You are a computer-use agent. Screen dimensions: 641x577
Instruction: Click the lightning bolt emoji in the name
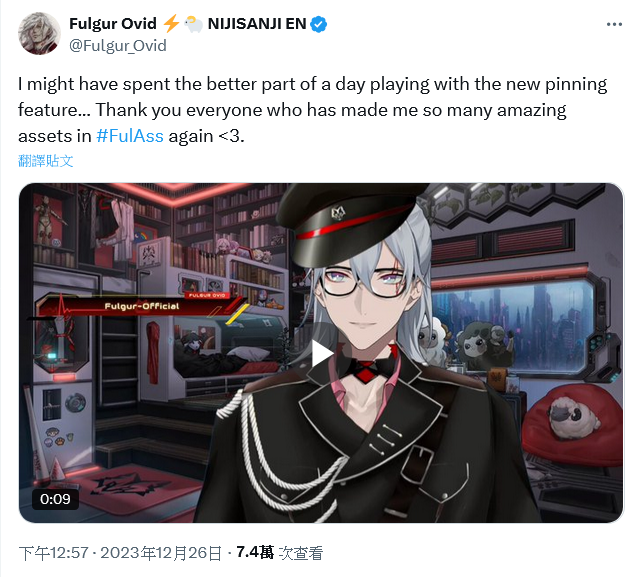(x=171, y=23)
